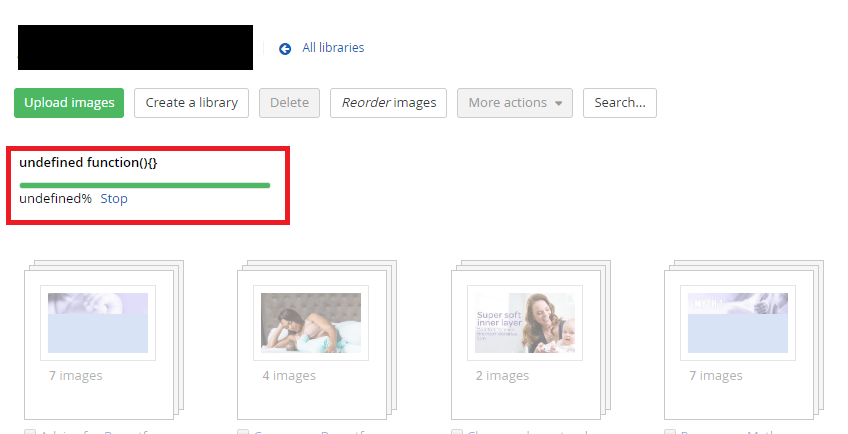Open the MYTH 1 library thumbnail
The image size is (848, 434).
coord(738,323)
